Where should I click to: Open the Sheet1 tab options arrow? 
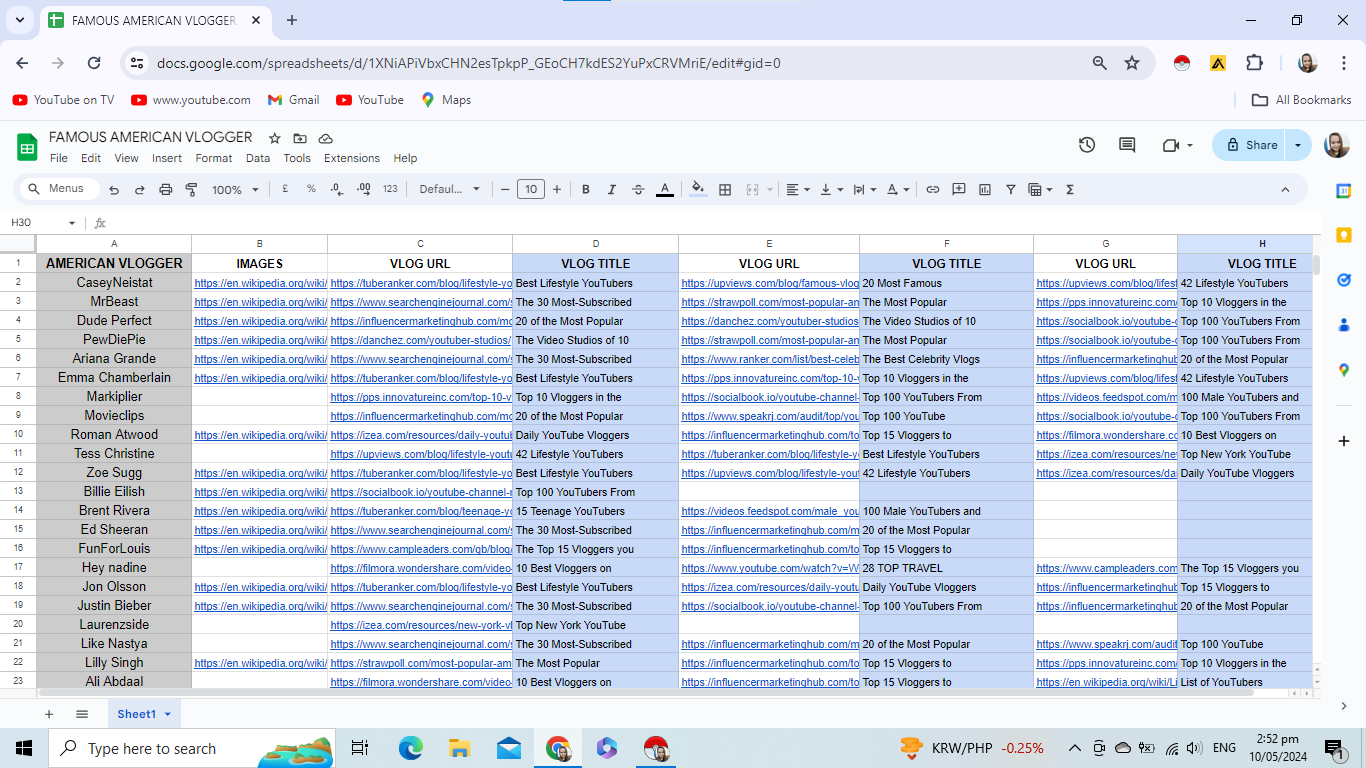coord(167,714)
